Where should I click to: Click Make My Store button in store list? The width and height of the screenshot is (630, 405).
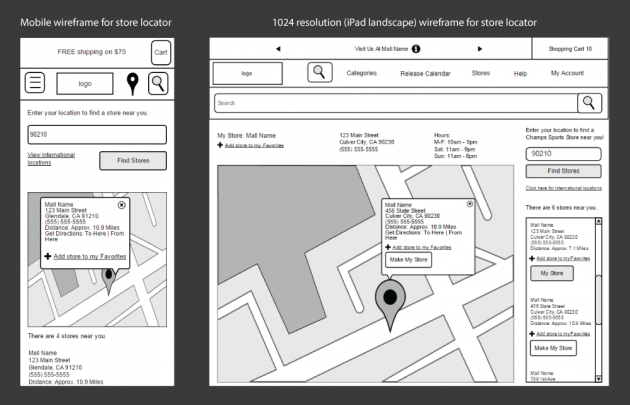click(553, 348)
